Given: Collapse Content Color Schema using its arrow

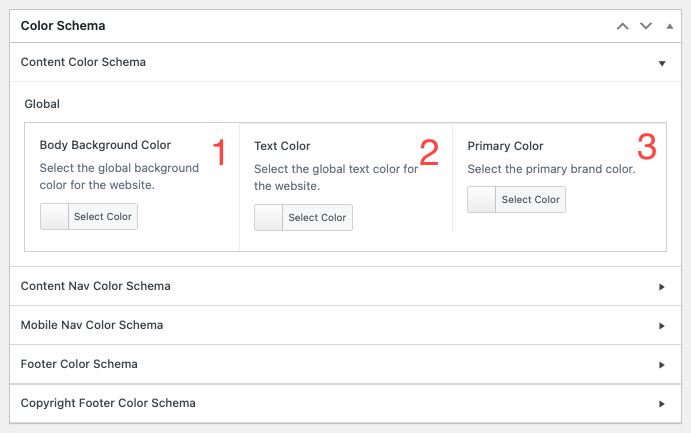Looking at the screenshot, I should 662,63.
